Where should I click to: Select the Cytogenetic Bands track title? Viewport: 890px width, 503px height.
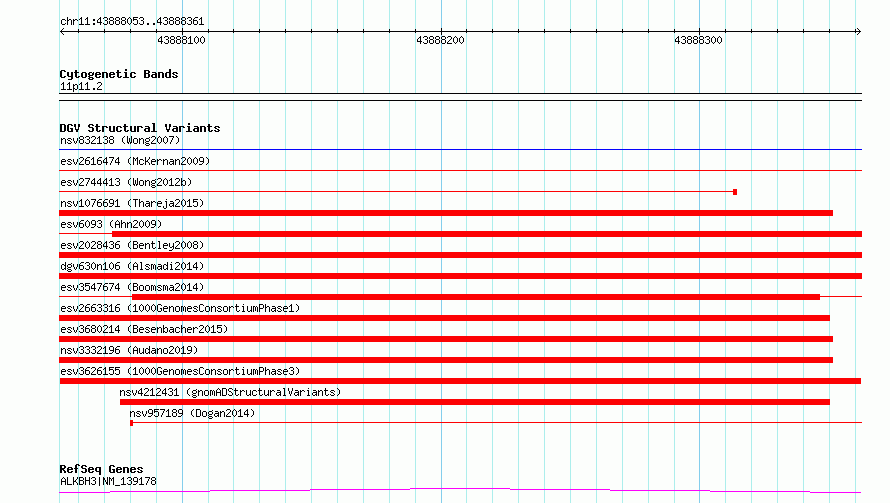pos(119,74)
